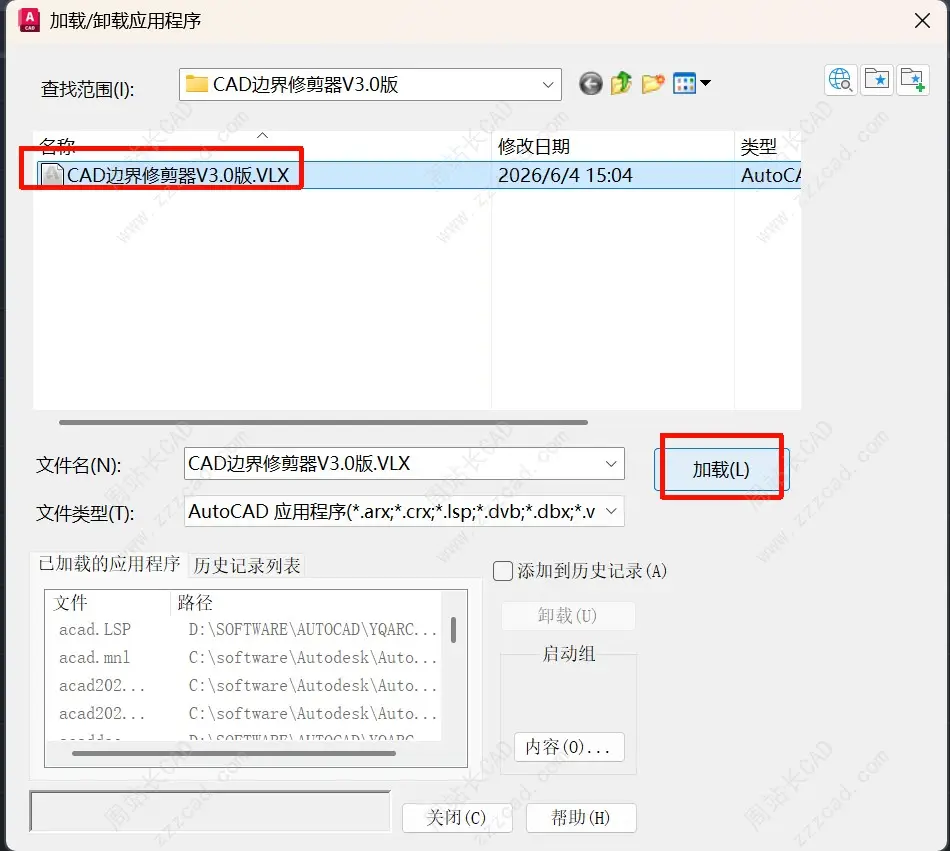
Task: Expand the 文件名 combo box arrow
Action: click(611, 464)
